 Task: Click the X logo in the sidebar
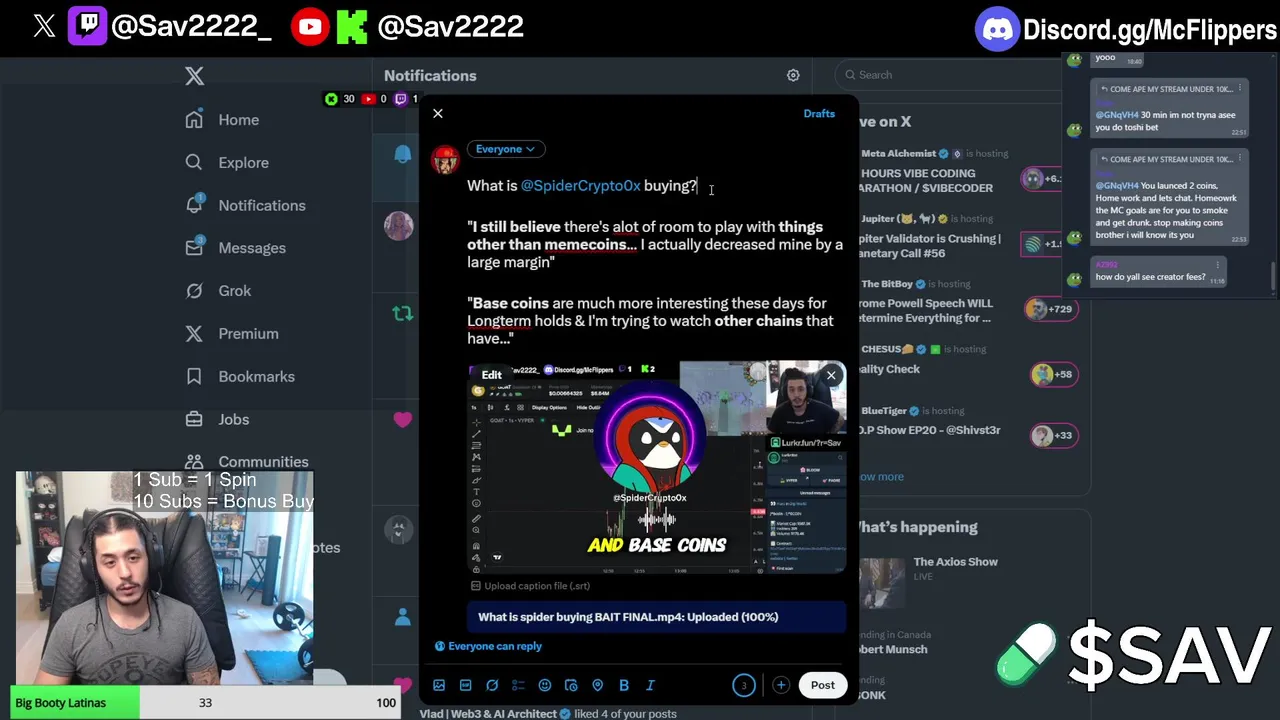pyautogui.click(x=195, y=76)
